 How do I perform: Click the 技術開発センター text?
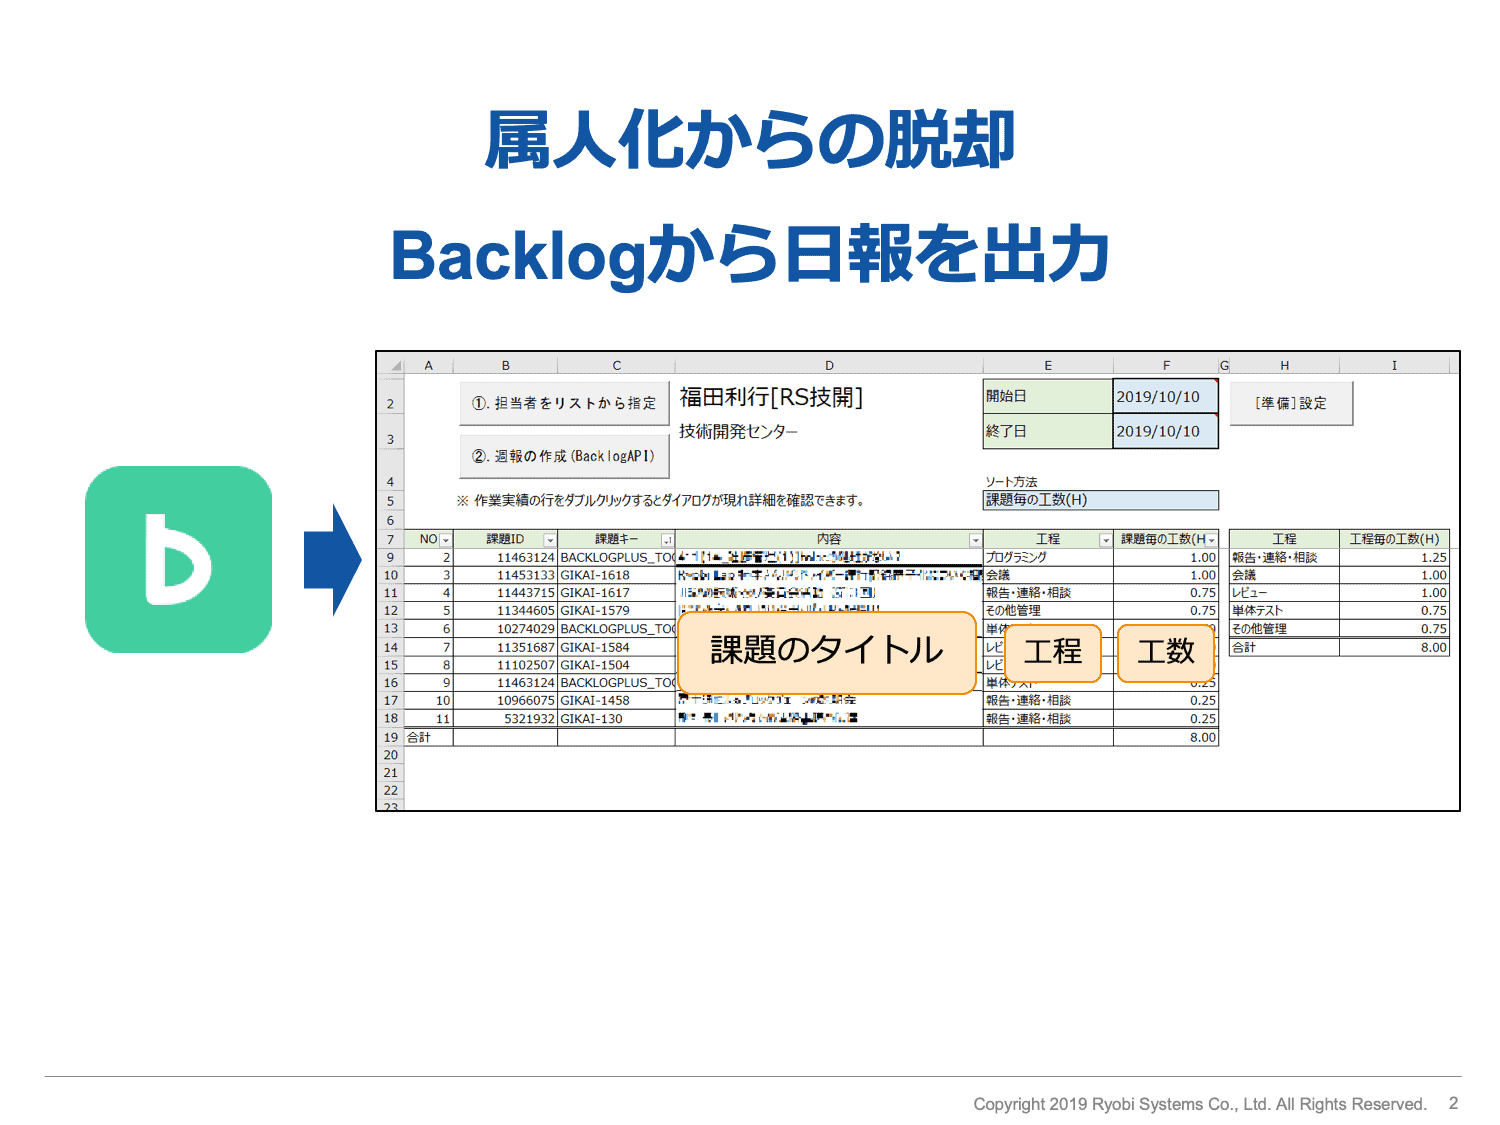pyautogui.click(x=739, y=431)
